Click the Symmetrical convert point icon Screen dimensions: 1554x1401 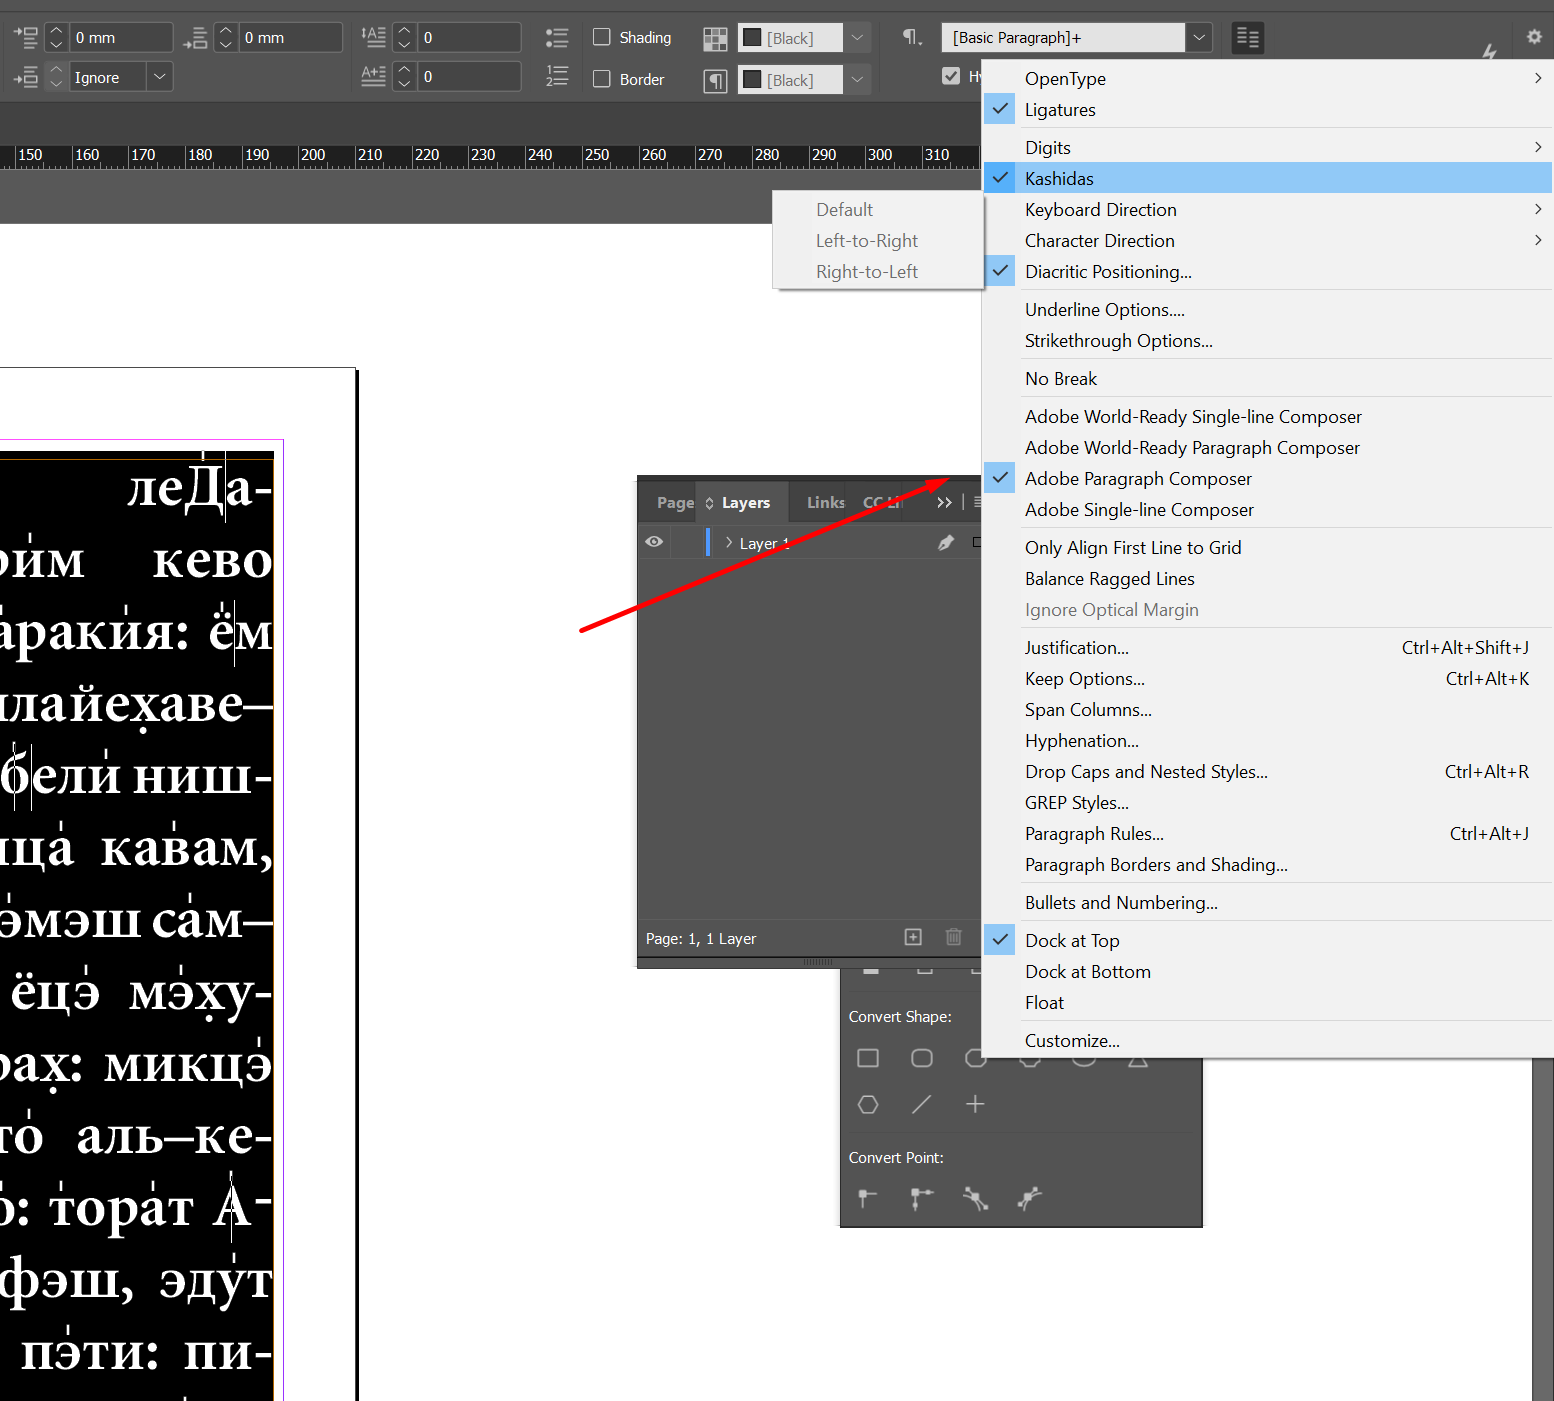pyautogui.click(x=1029, y=1197)
